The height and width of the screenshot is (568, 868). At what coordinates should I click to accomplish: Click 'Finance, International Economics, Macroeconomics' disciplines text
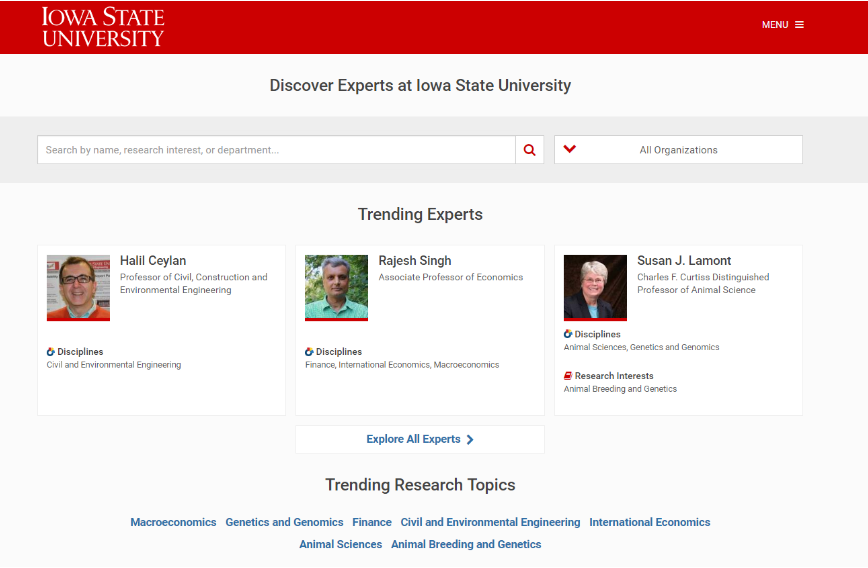pyautogui.click(x=402, y=365)
